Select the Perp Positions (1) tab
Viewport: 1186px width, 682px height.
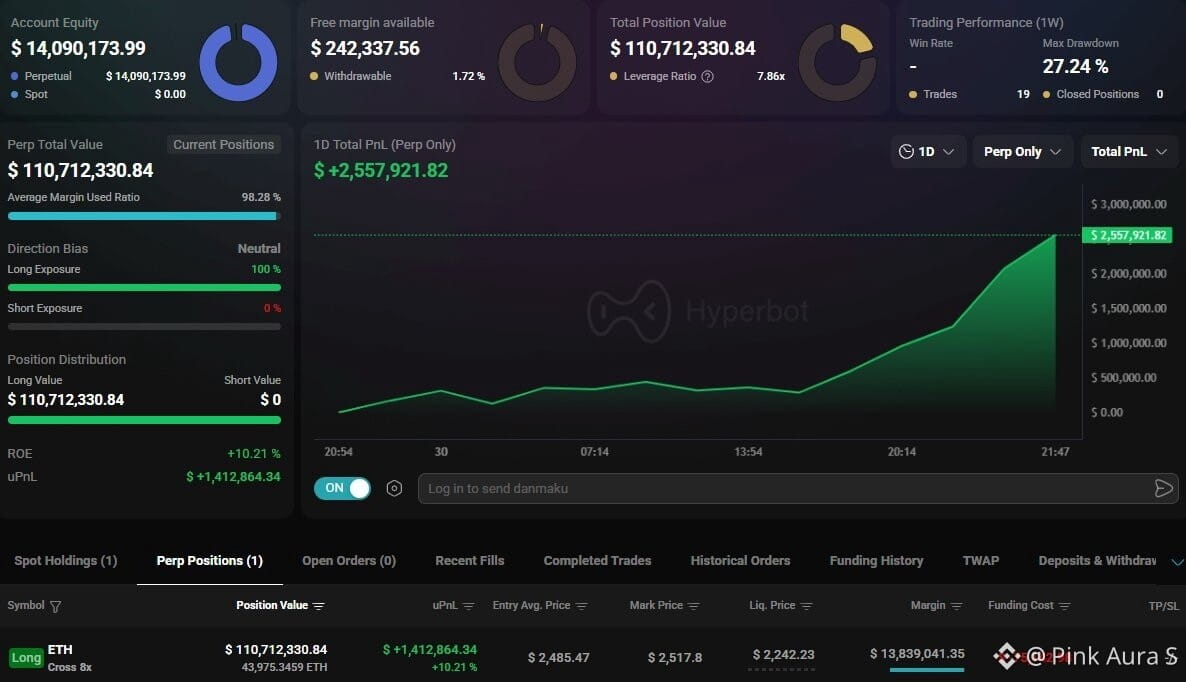[x=210, y=560]
